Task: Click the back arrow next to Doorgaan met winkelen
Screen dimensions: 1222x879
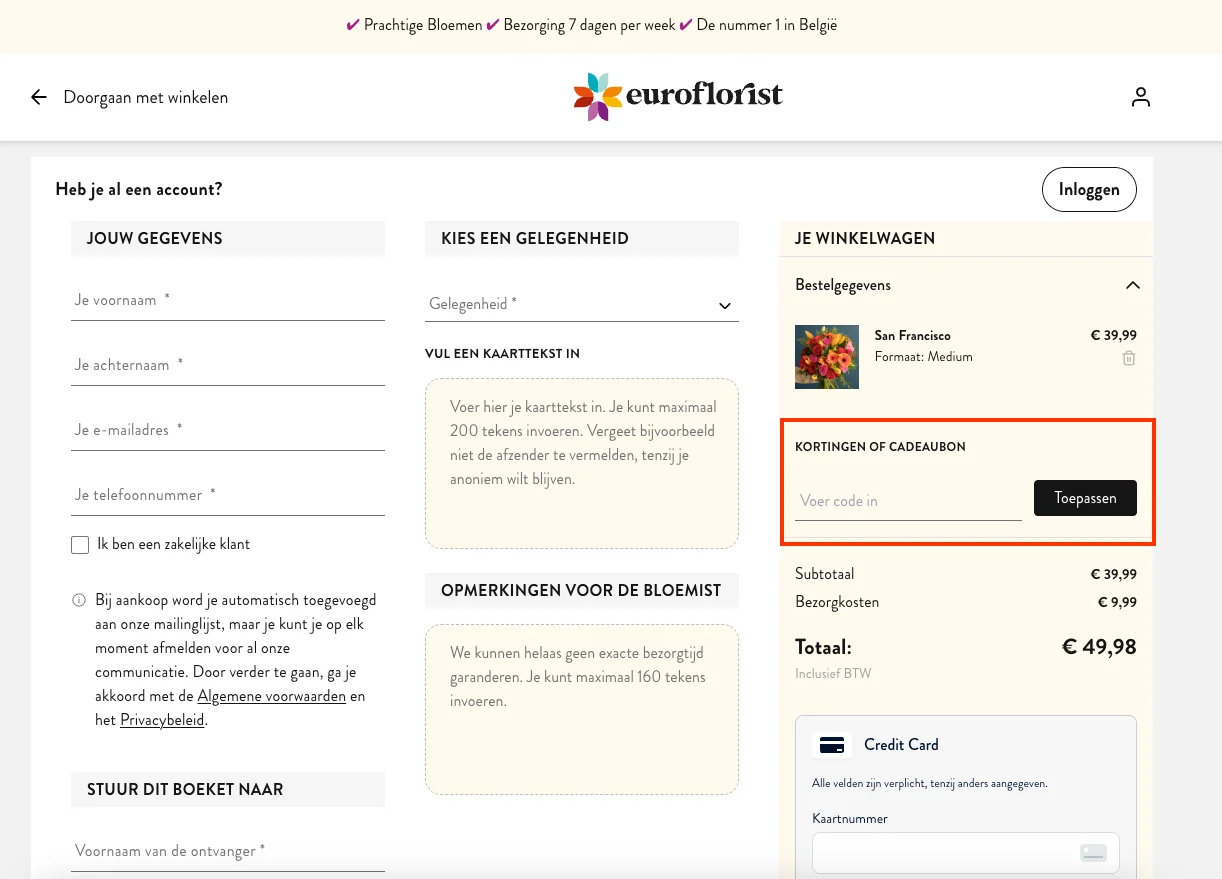Action: coord(38,96)
